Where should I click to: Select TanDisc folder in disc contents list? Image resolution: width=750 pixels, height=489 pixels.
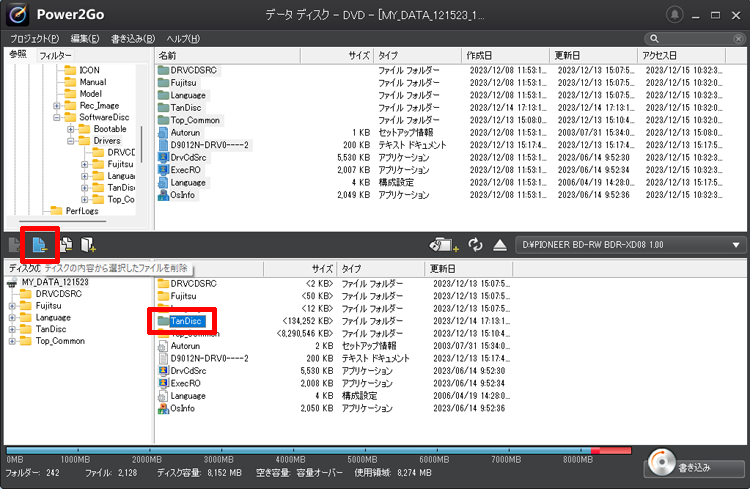(x=186, y=321)
